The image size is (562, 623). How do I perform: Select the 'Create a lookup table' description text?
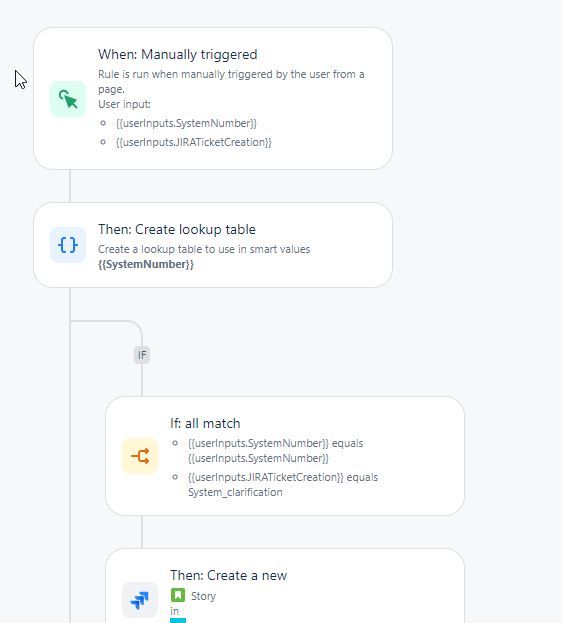[x=204, y=249]
